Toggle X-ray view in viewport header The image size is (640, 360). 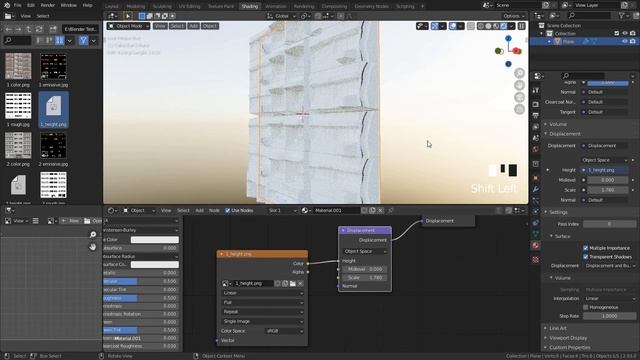pyautogui.click(x=471, y=26)
